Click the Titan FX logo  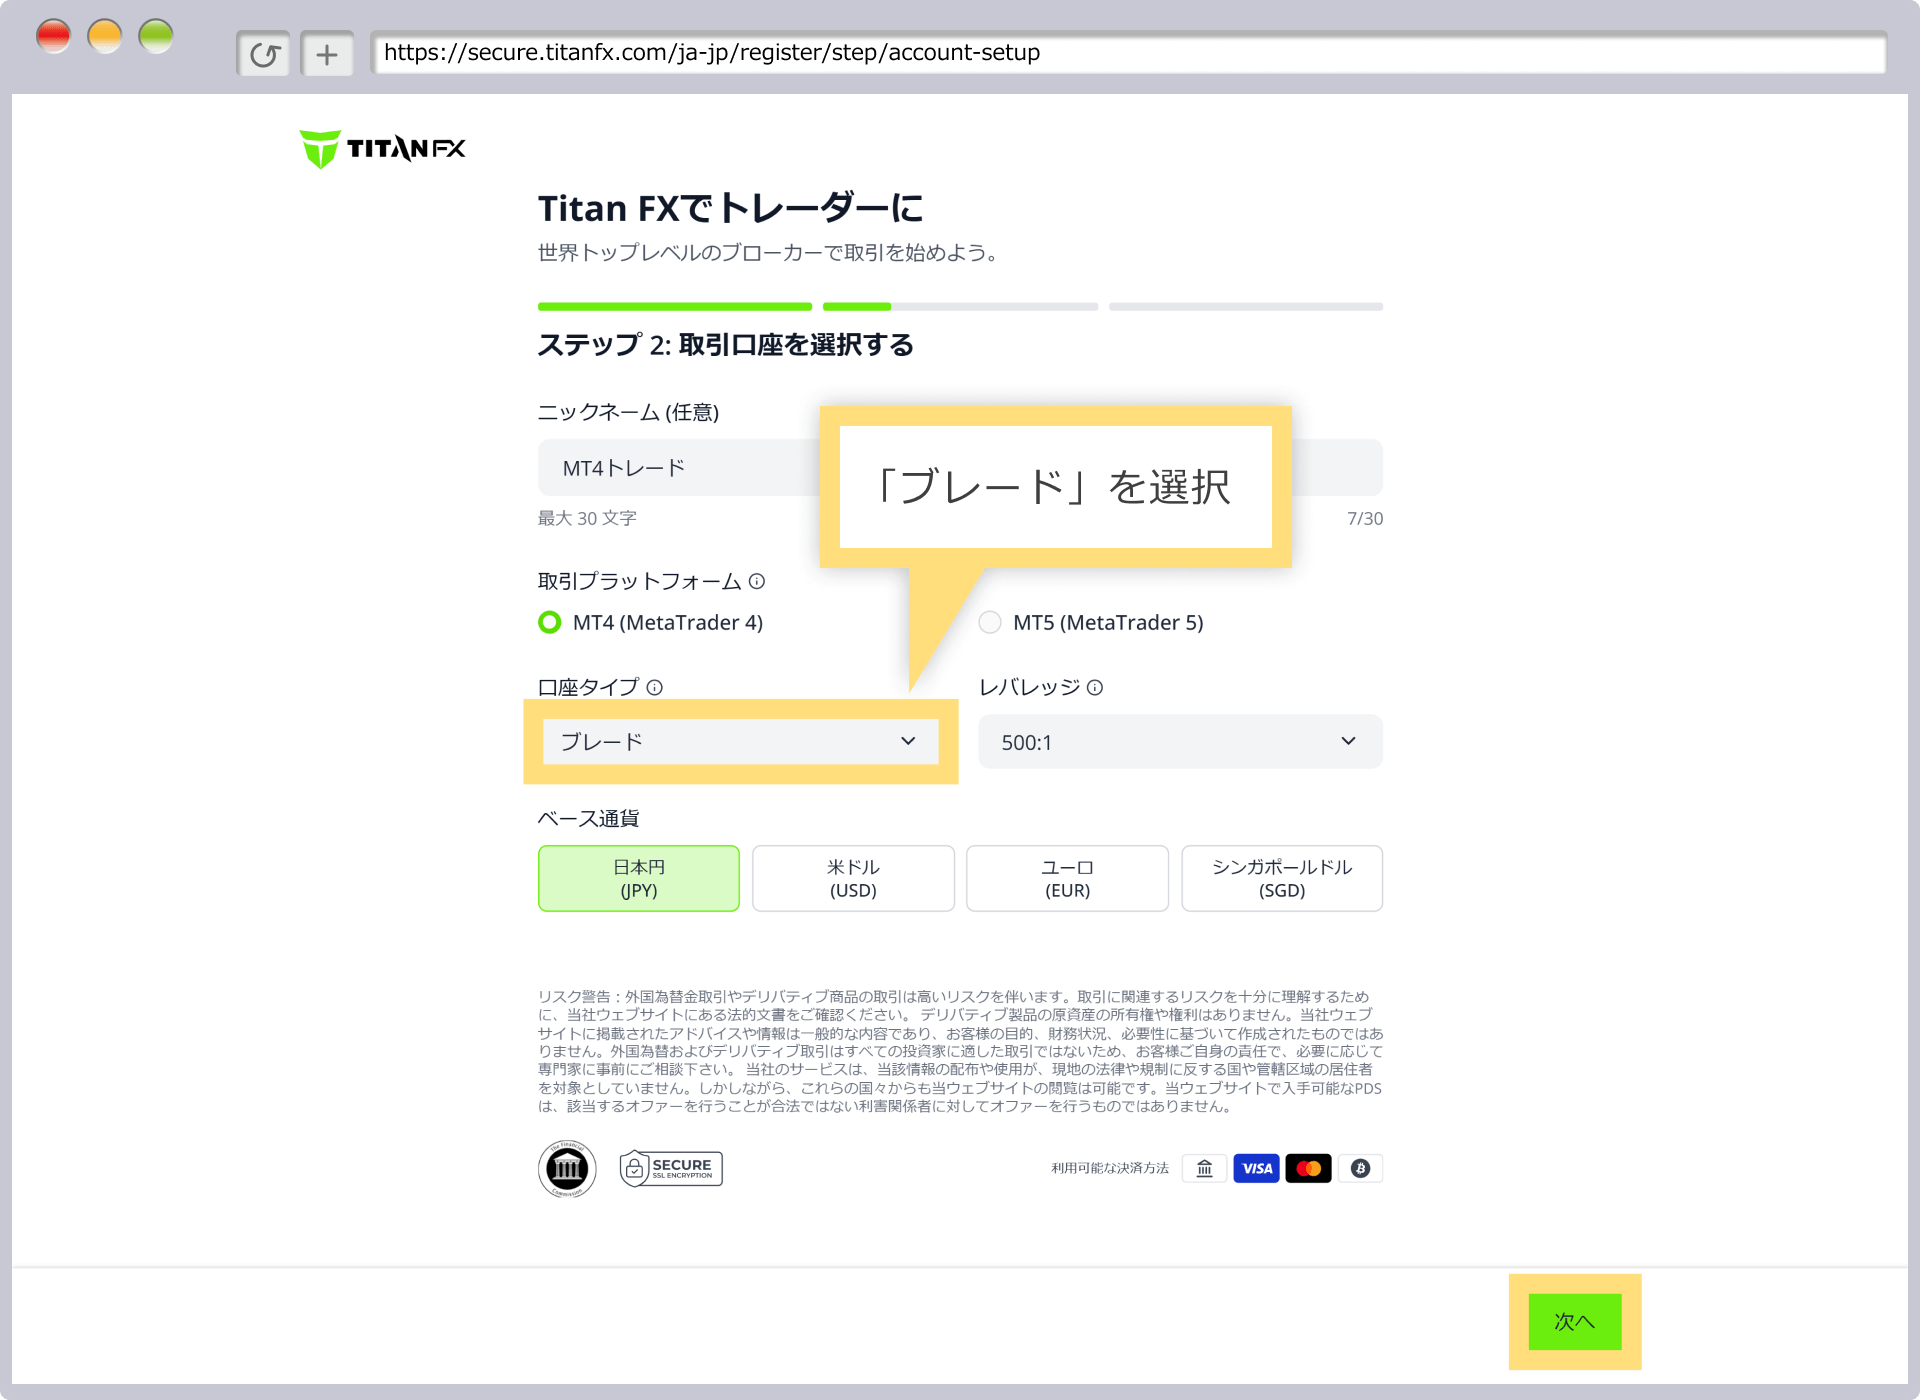click(381, 146)
